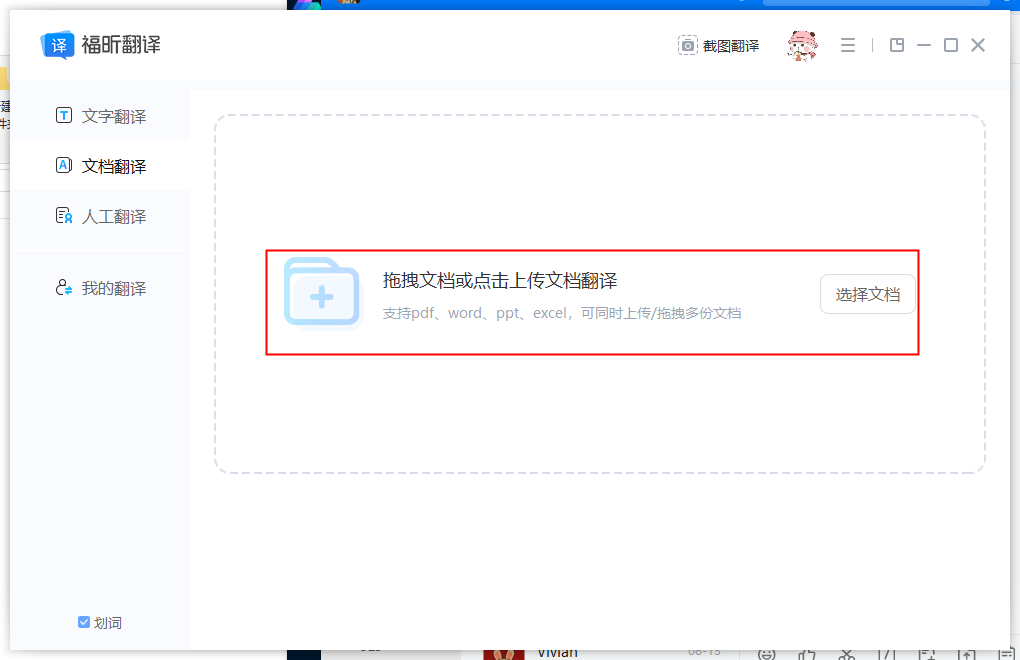The image size is (1020, 660).
Task: Select the 文字翻译 "T" icon in sidebar
Action: pos(62,116)
